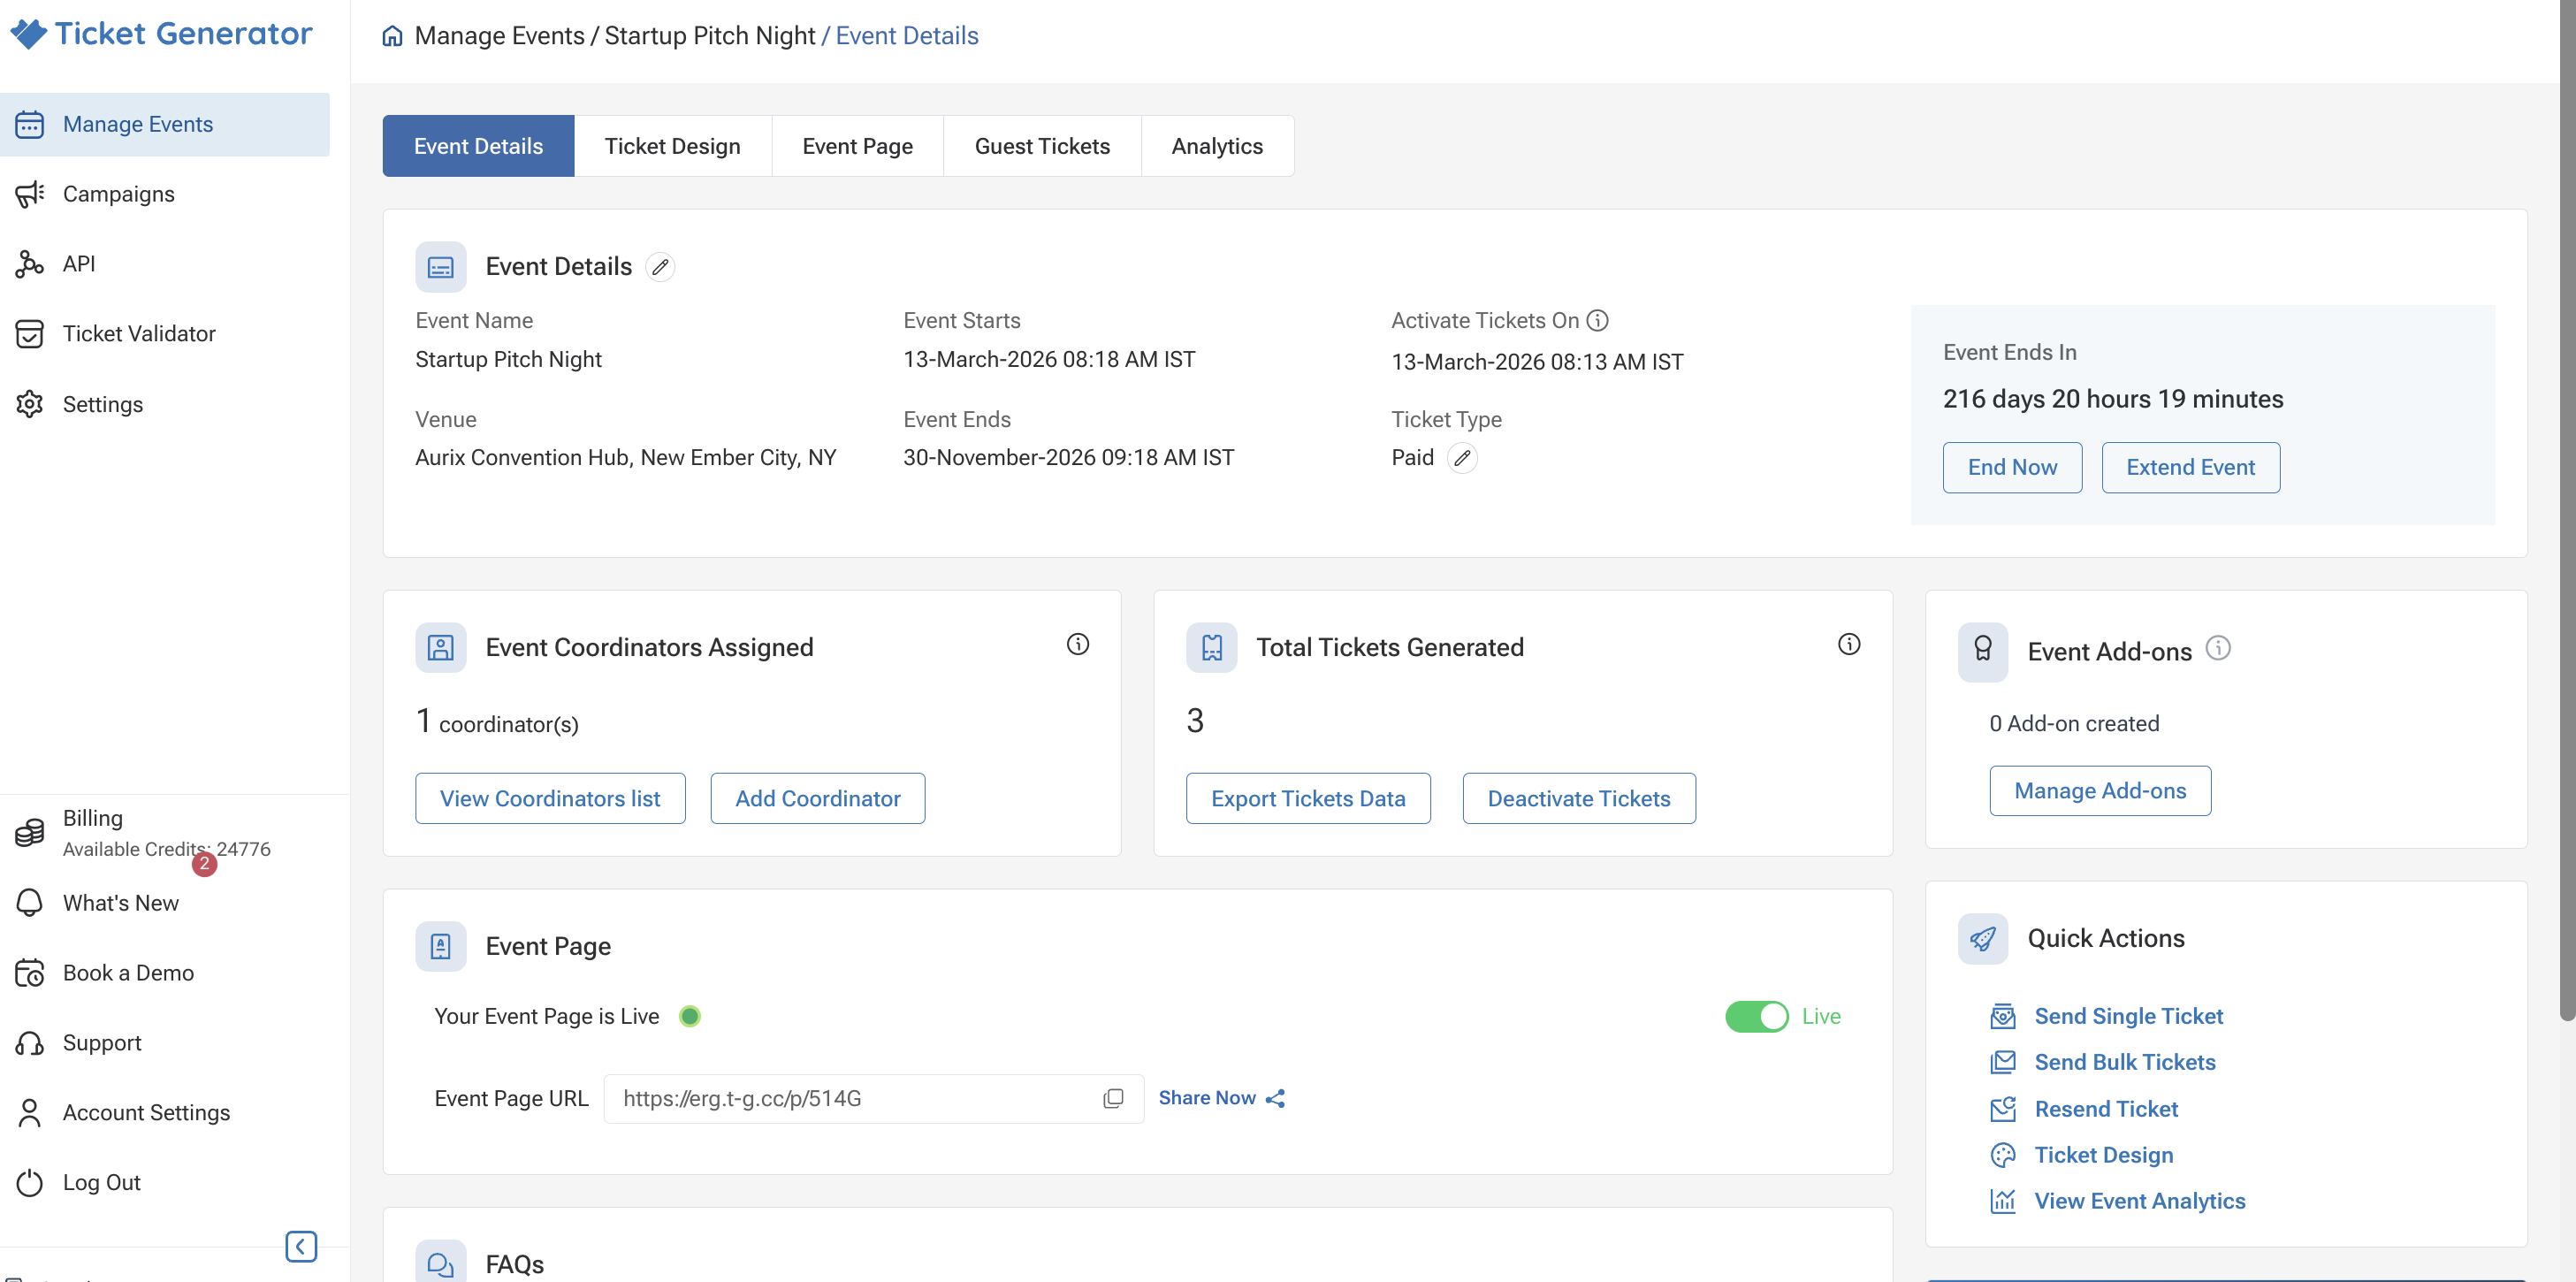Click Export Tickets Data
Image resolution: width=2576 pixels, height=1282 pixels.
[x=1308, y=798]
